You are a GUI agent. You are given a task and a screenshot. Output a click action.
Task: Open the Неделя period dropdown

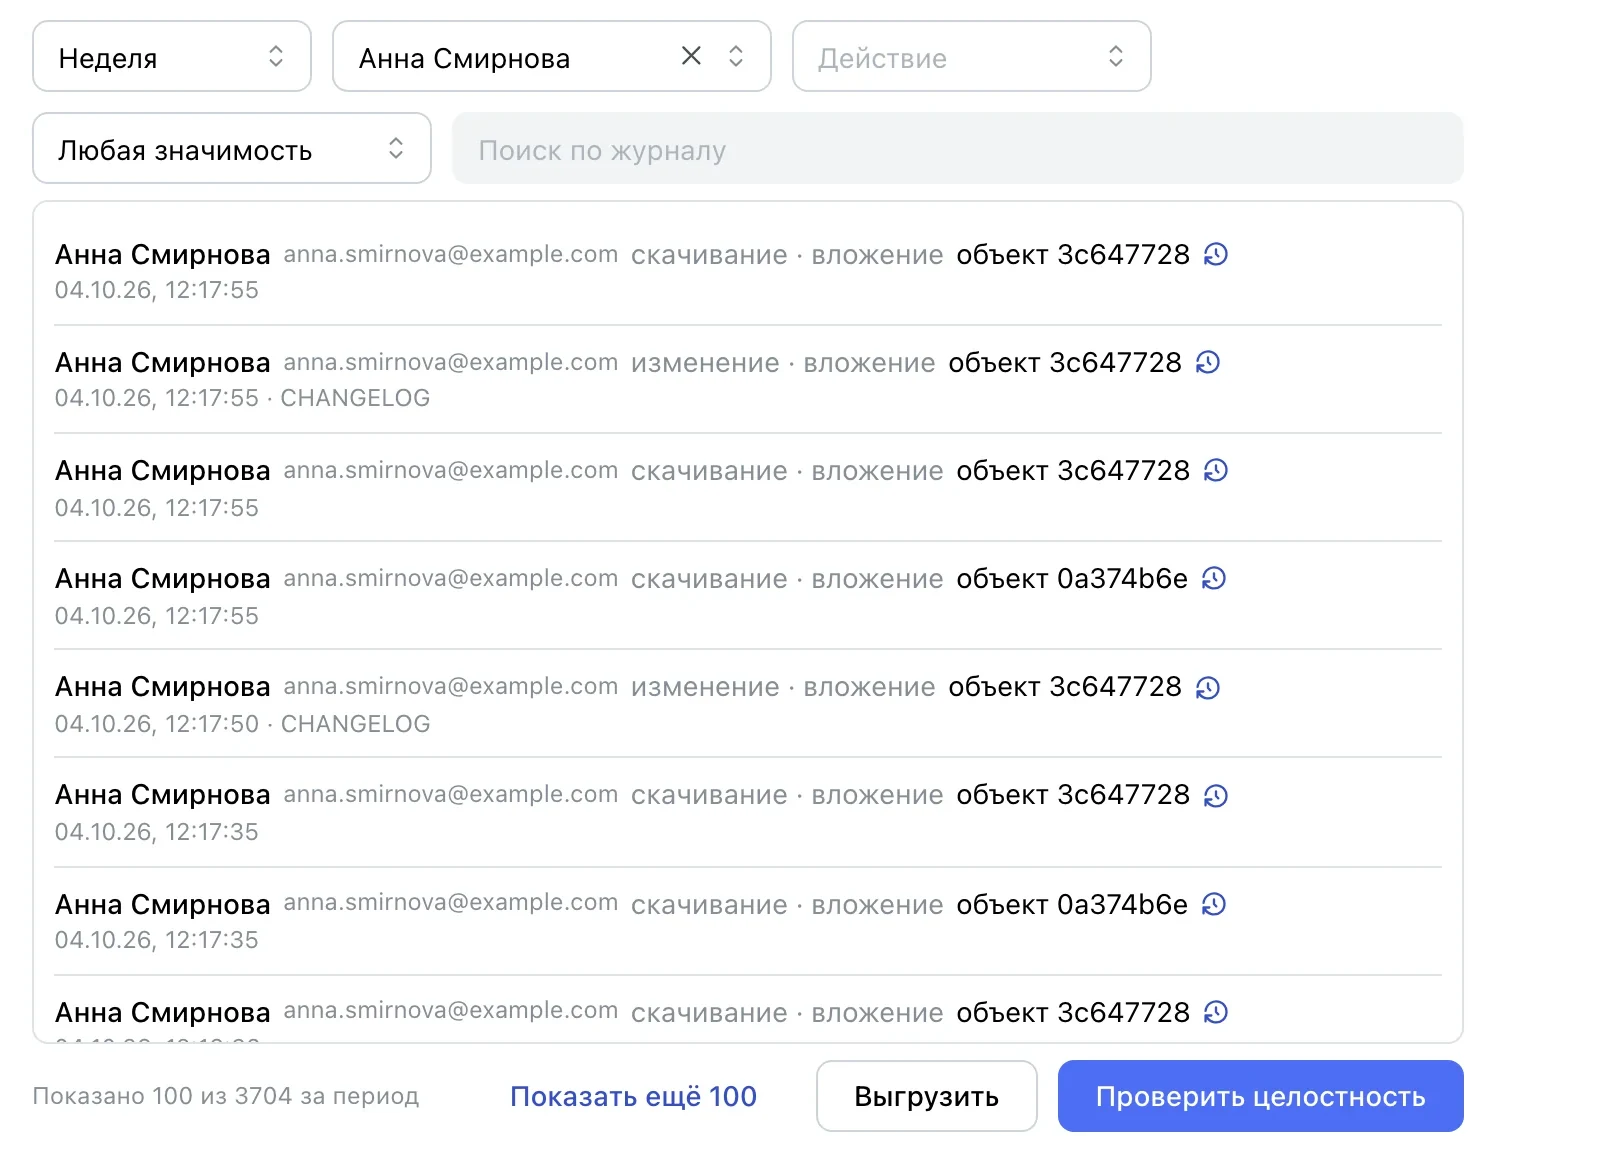(x=172, y=57)
